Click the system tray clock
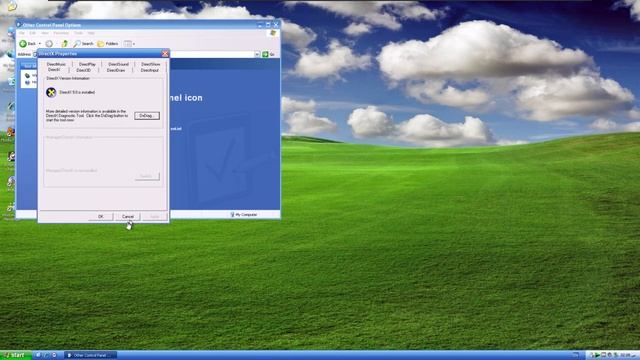The width and height of the screenshot is (640, 360). (629, 355)
